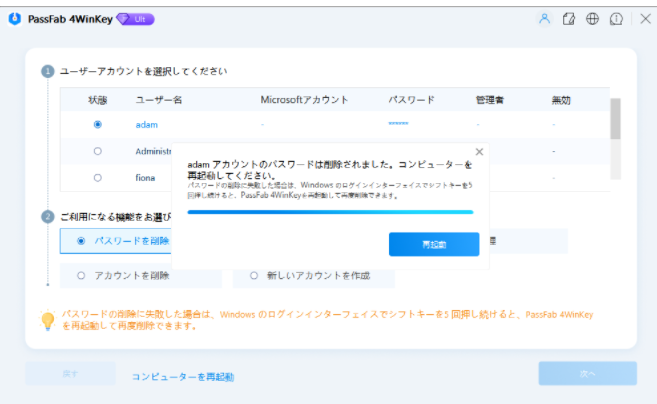Open the feedback info icon
657x404 pixels.
(x=616, y=19)
